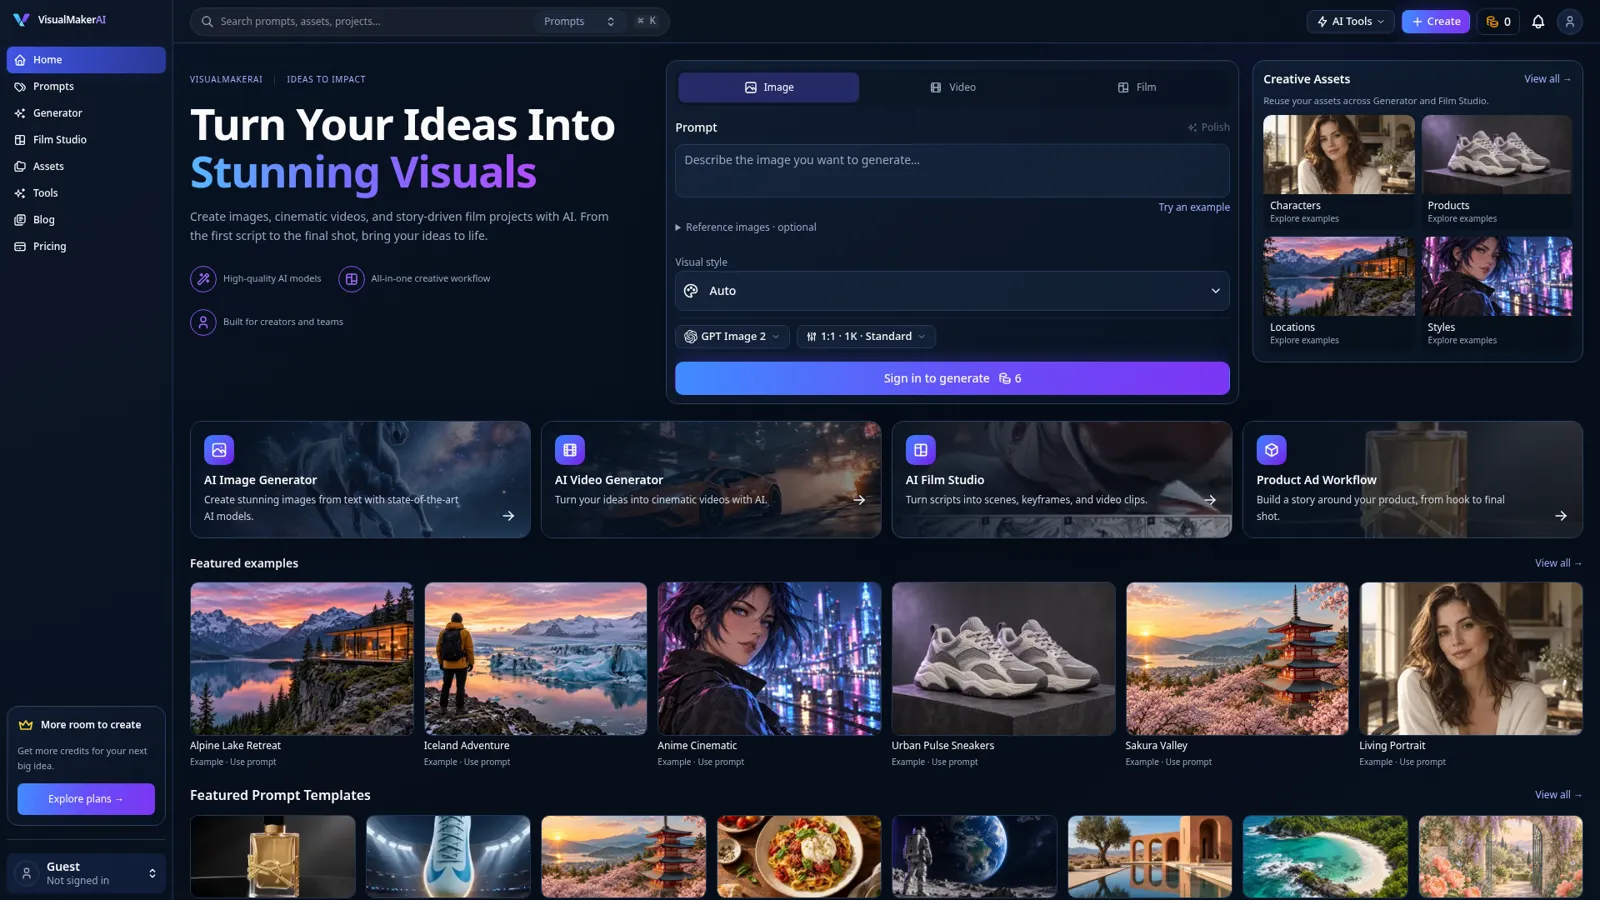Image resolution: width=1600 pixels, height=900 pixels.
Task: Open the GPT Image 2 model dropdown
Action: [732, 337]
